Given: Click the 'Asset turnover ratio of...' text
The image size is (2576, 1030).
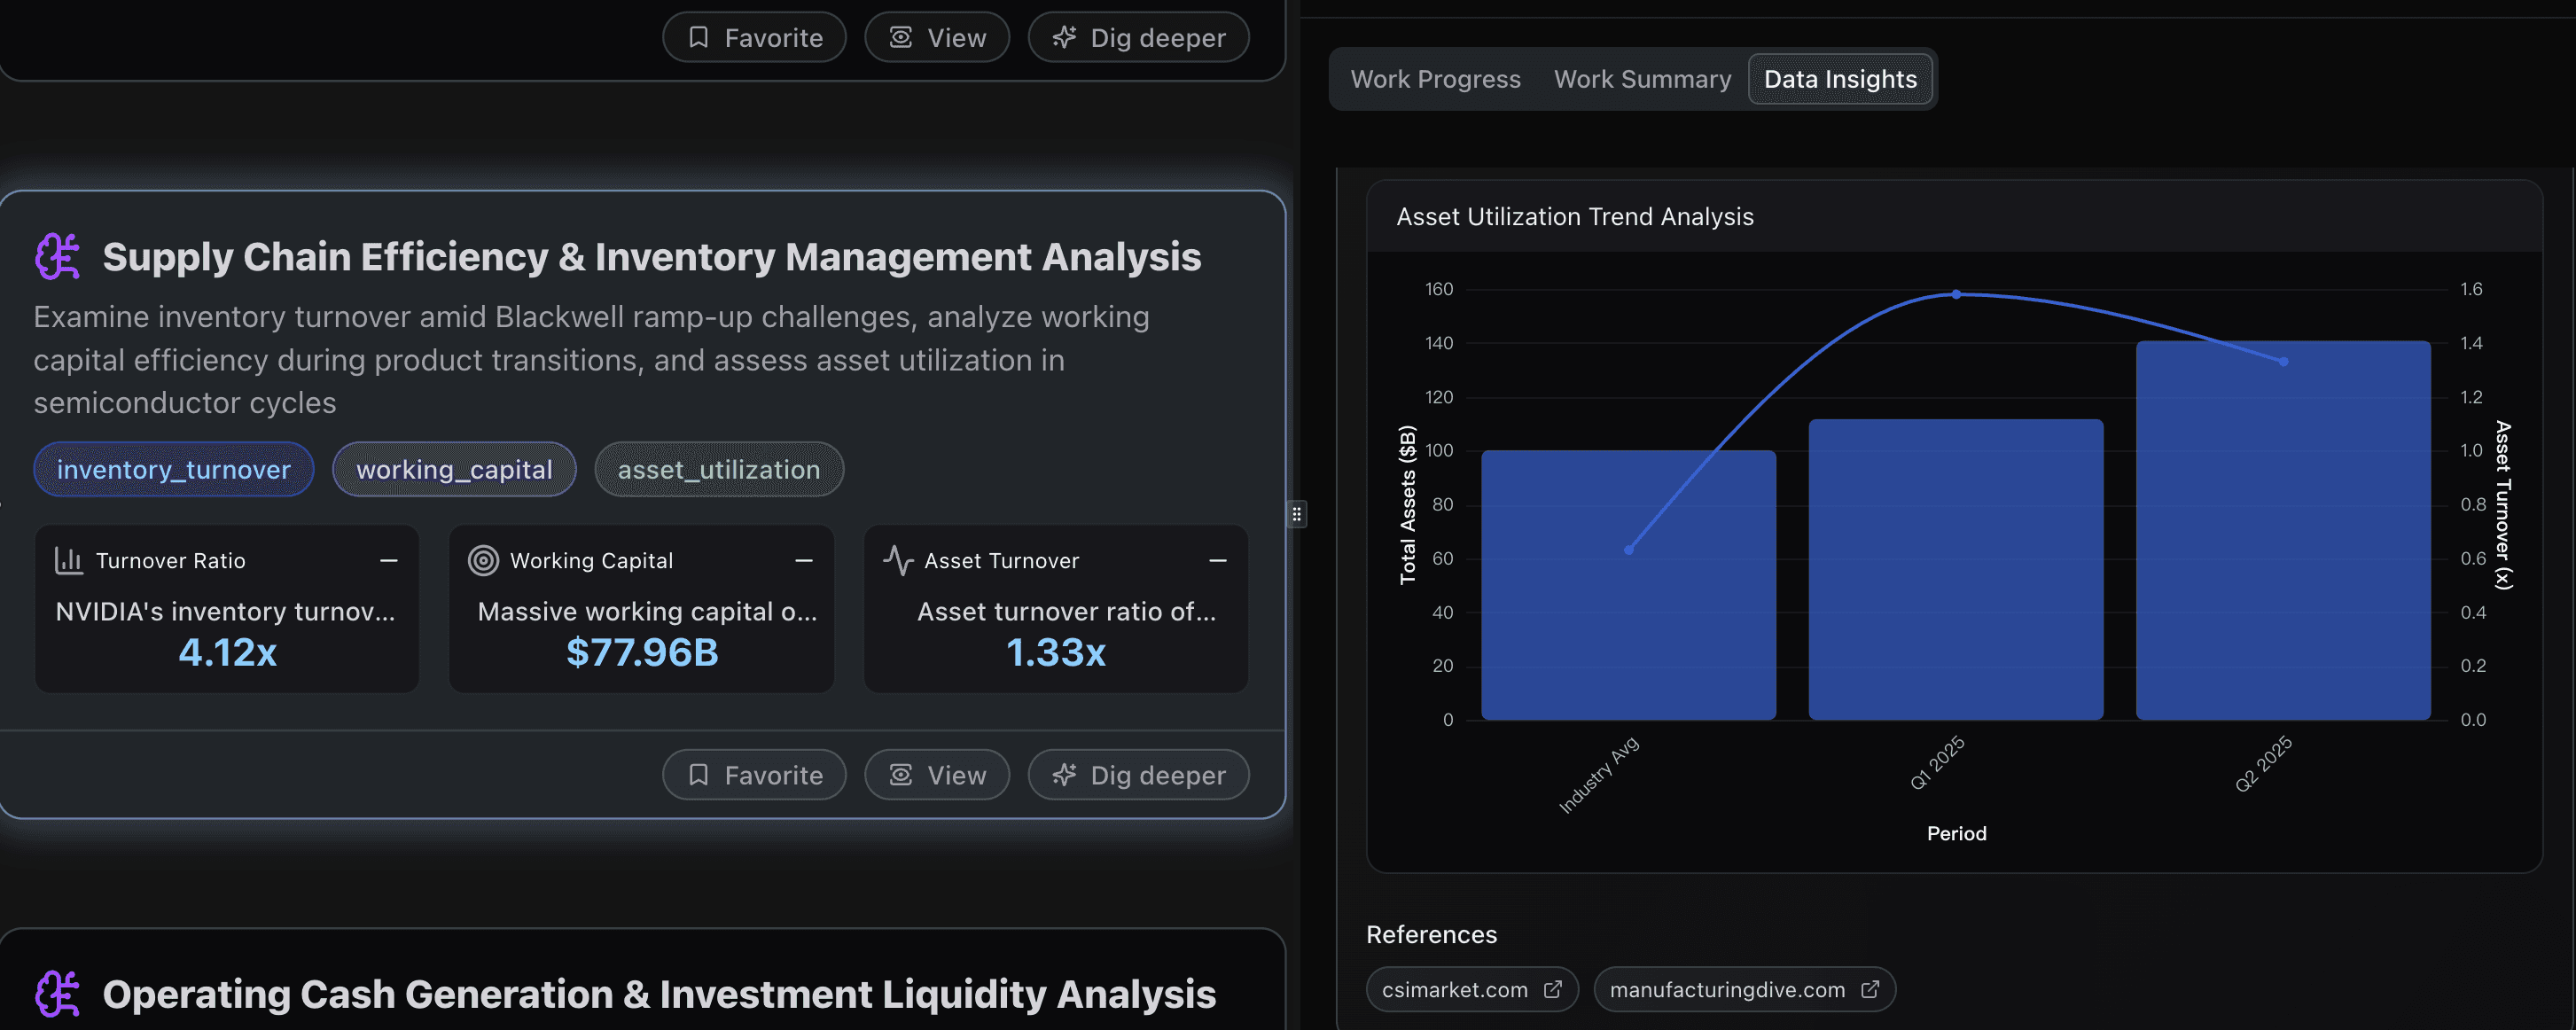Looking at the screenshot, I should pos(1067,611).
